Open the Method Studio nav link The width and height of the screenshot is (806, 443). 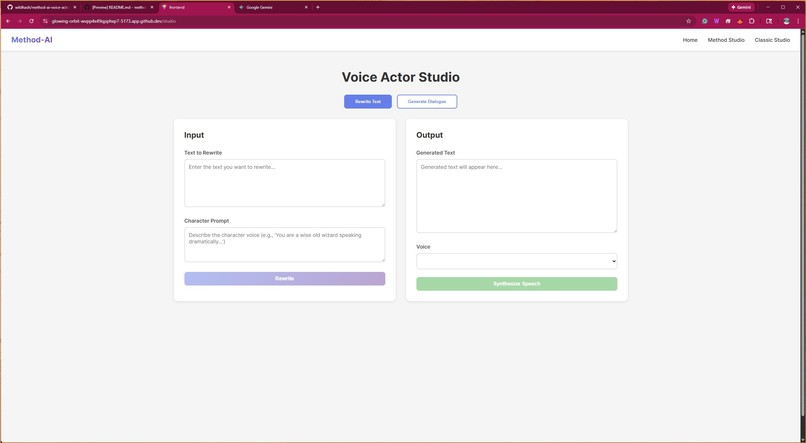[x=726, y=40]
